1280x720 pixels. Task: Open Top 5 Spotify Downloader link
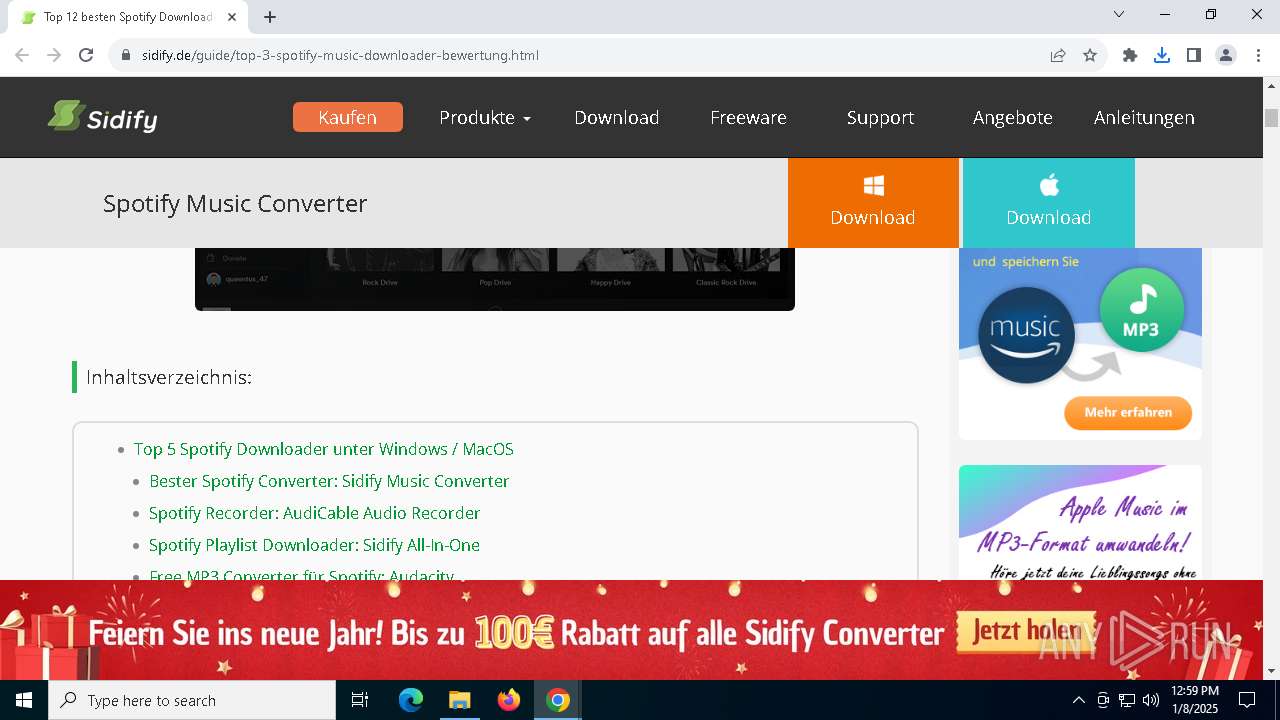tap(324, 449)
